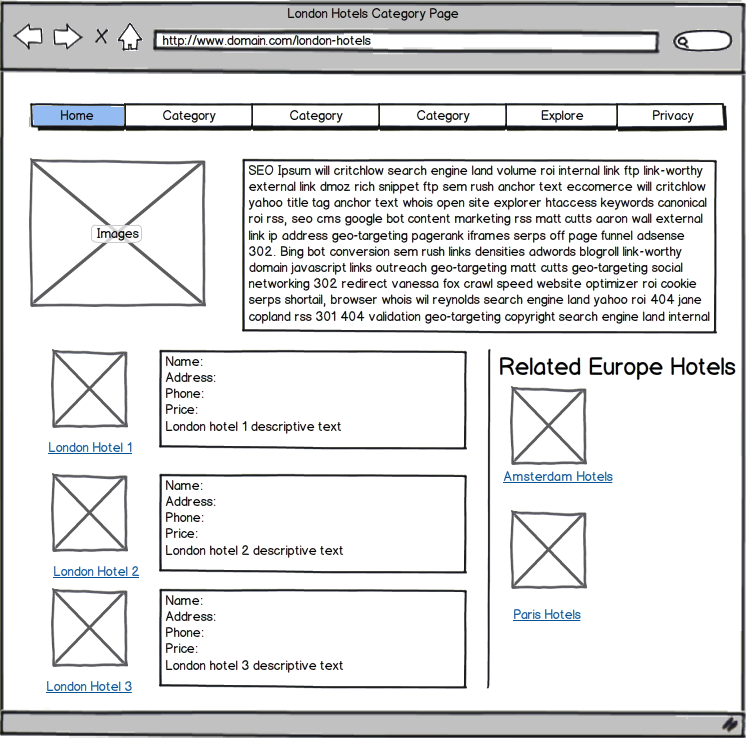
Task: Click the URL address bar
Action: pyautogui.click(x=405, y=41)
